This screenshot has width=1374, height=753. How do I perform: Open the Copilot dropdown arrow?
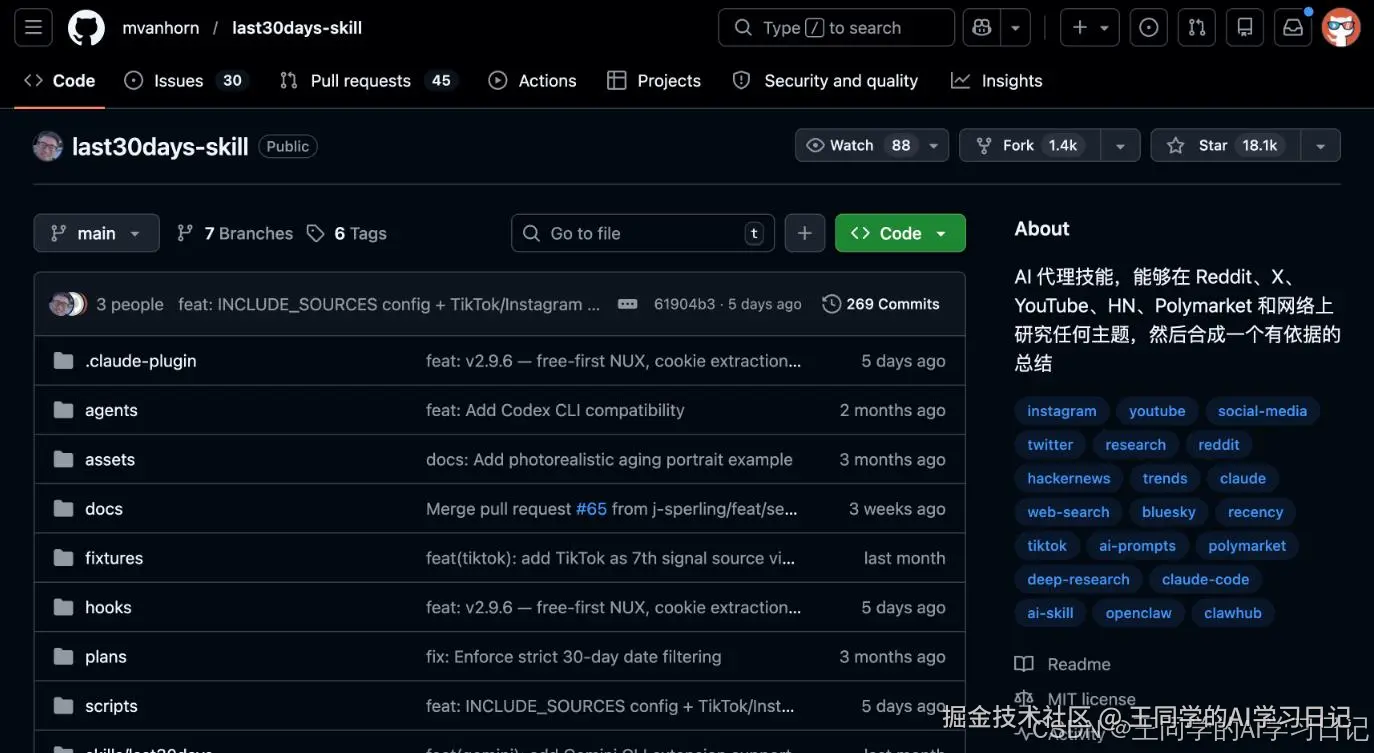tap(1016, 28)
